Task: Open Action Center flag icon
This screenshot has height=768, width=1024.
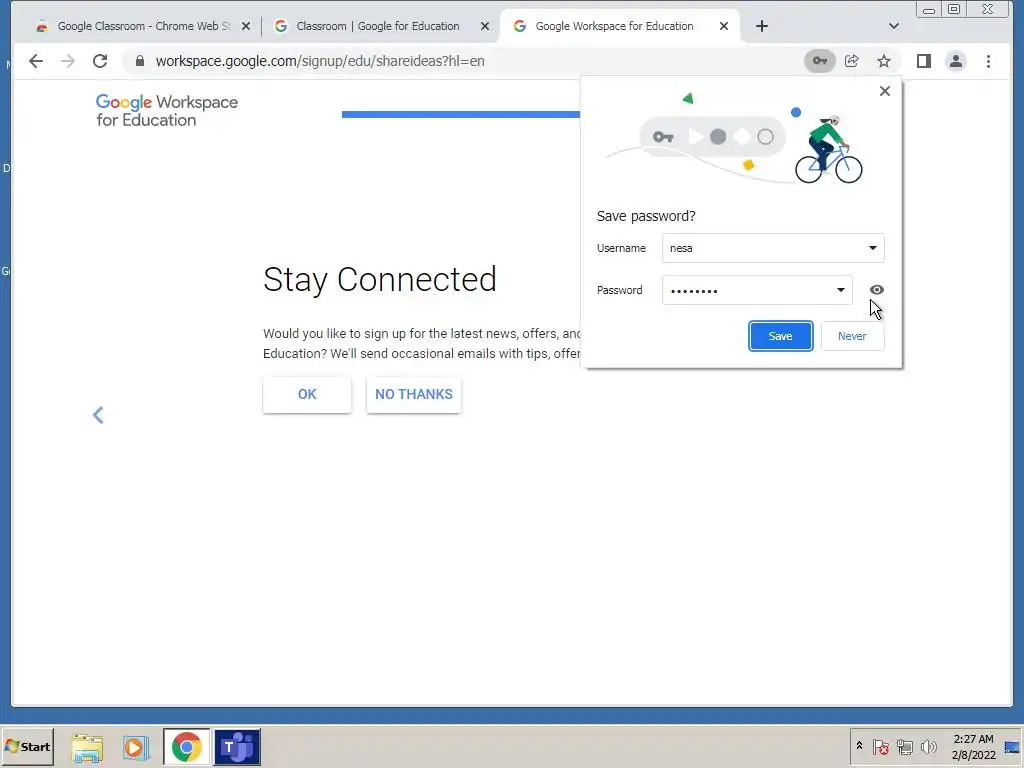Action: pyautogui.click(x=880, y=746)
